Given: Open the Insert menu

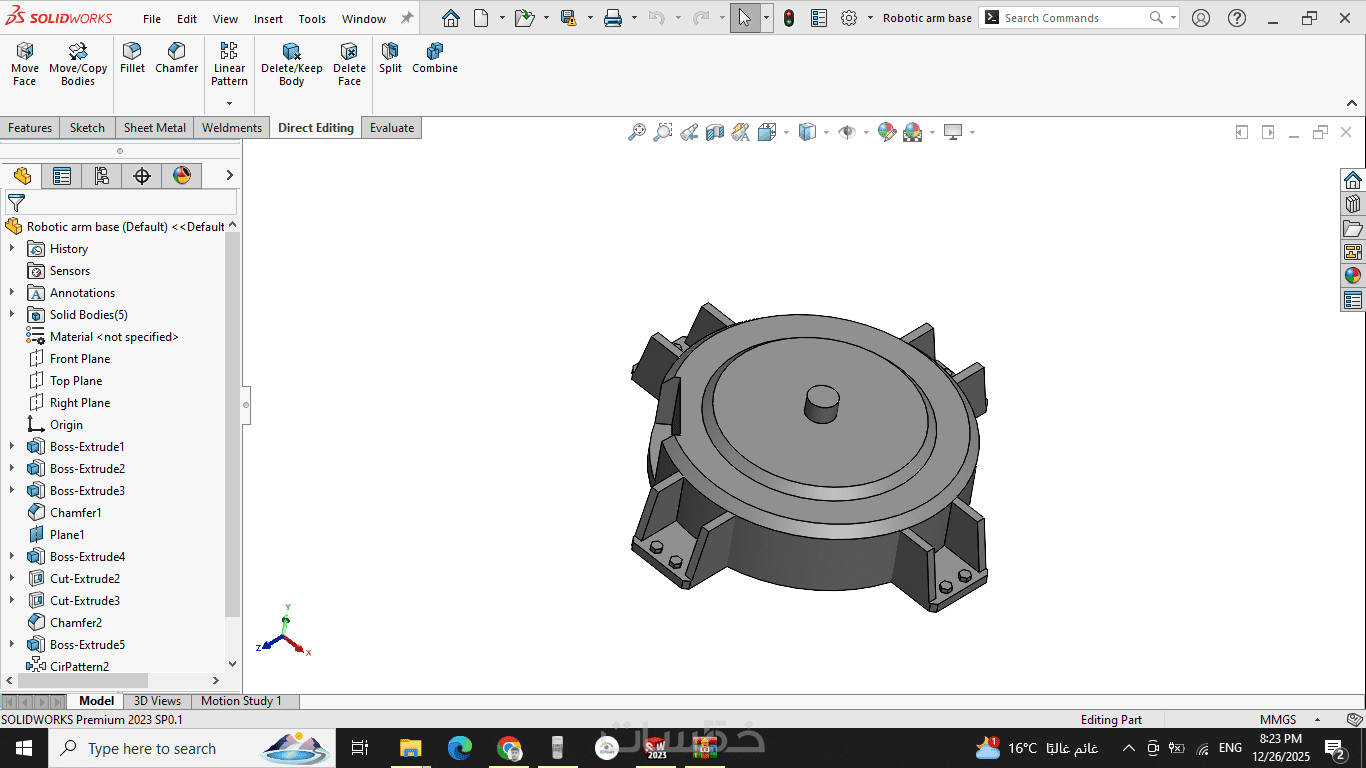Looking at the screenshot, I should pyautogui.click(x=268, y=19).
